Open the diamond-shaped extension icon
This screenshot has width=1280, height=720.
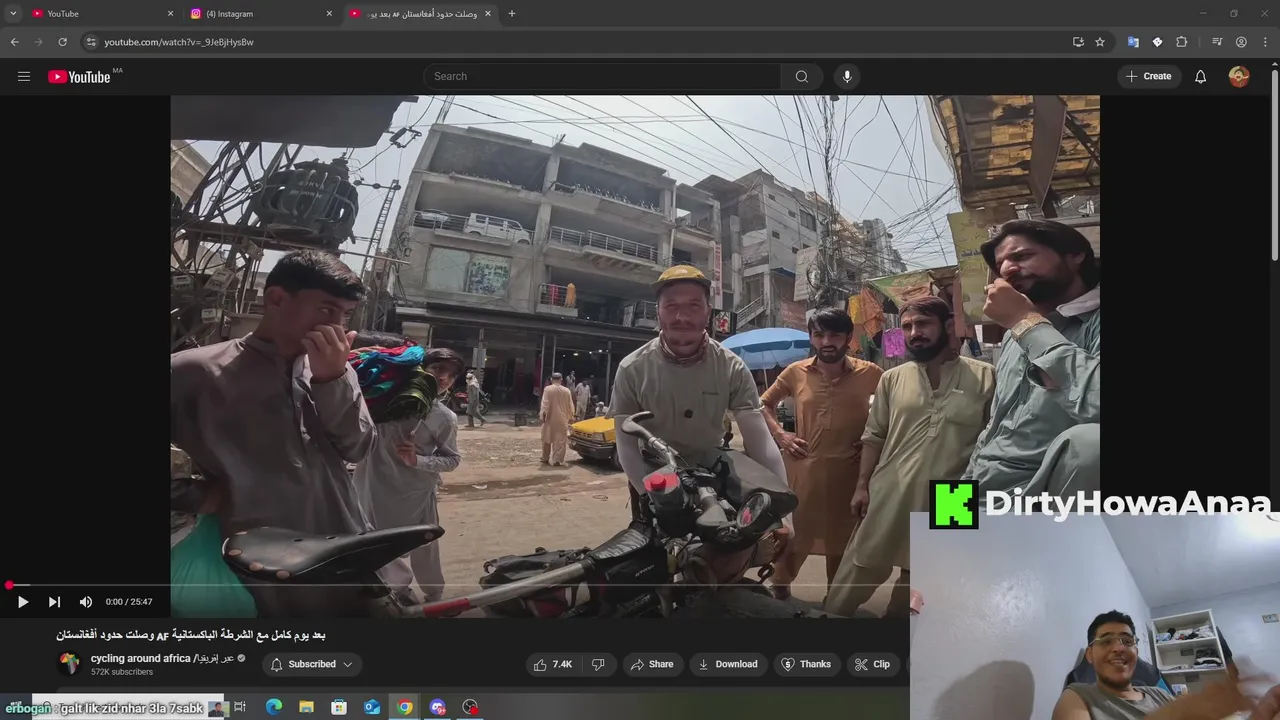[1157, 42]
